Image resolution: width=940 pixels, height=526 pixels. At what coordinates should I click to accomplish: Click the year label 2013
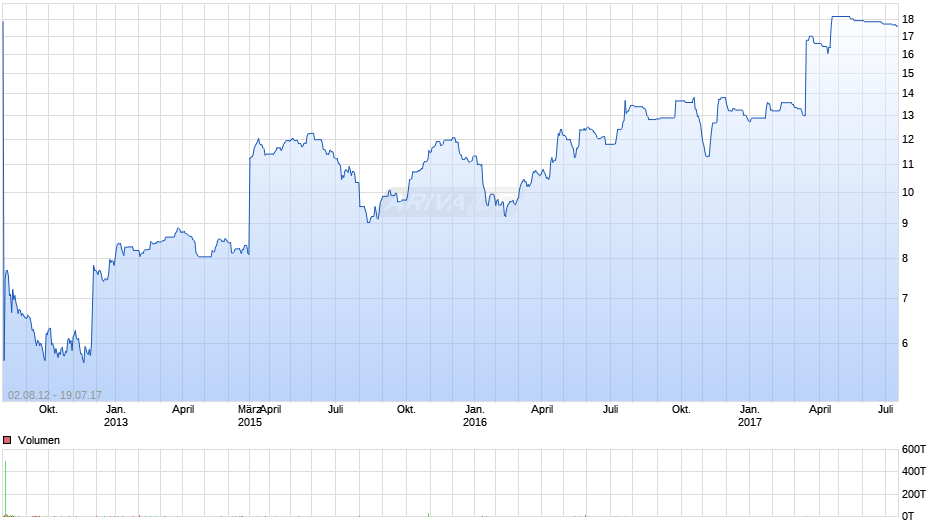(116, 422)
